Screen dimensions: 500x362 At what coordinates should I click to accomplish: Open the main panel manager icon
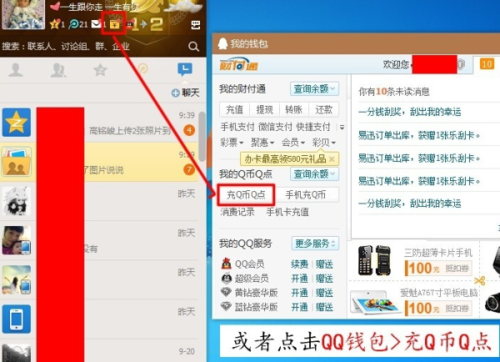point(196,24)
